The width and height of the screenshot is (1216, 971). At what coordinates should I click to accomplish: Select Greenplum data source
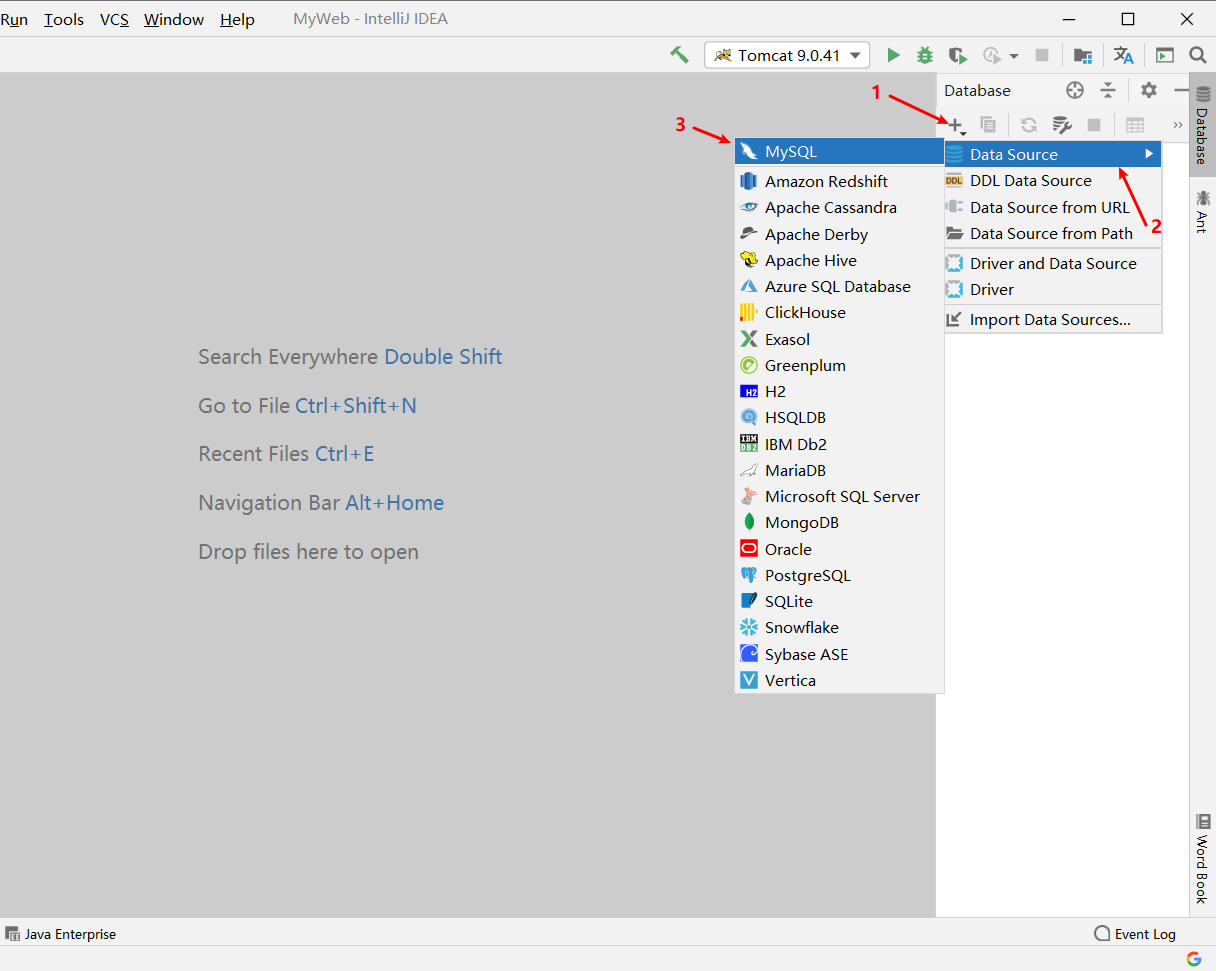839,366
